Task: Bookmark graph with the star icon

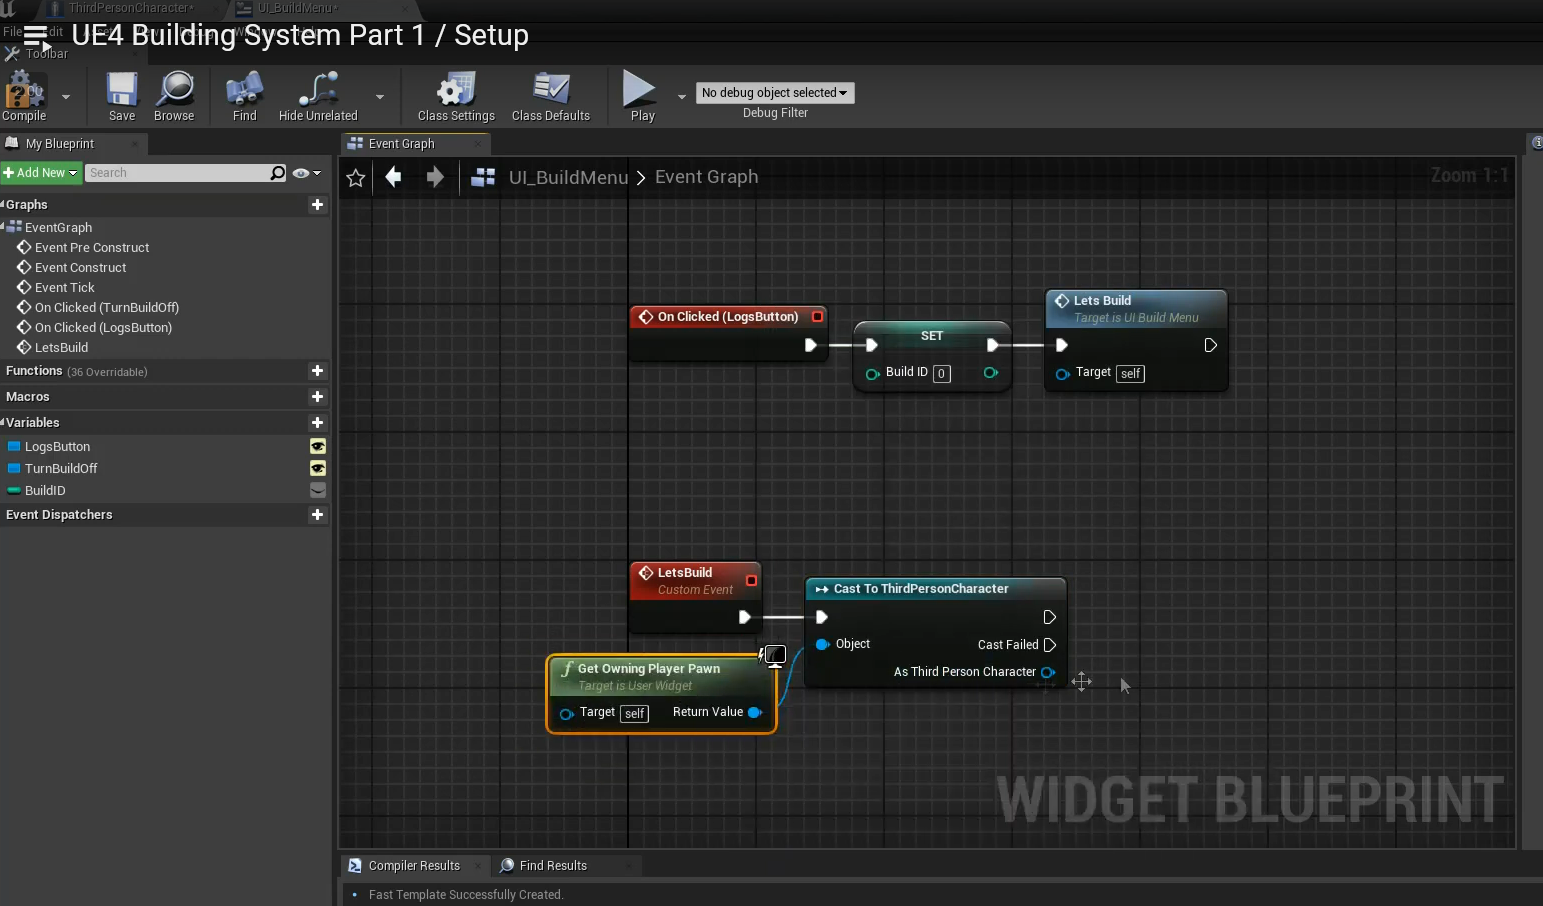Action: (355, 178)
